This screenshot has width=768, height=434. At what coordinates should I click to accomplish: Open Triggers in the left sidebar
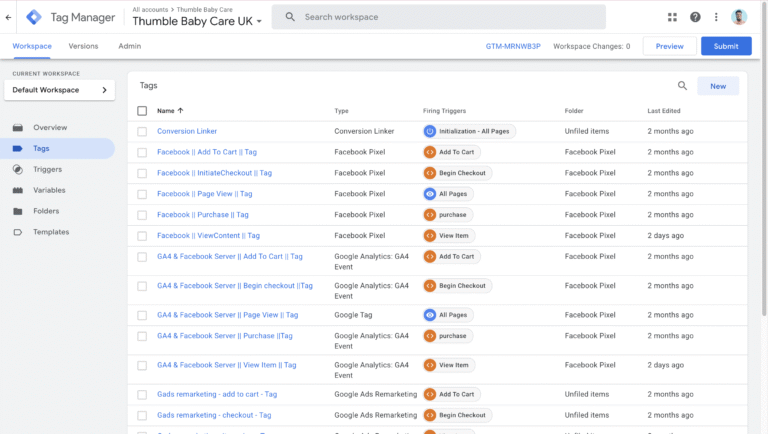coord(47,169)
